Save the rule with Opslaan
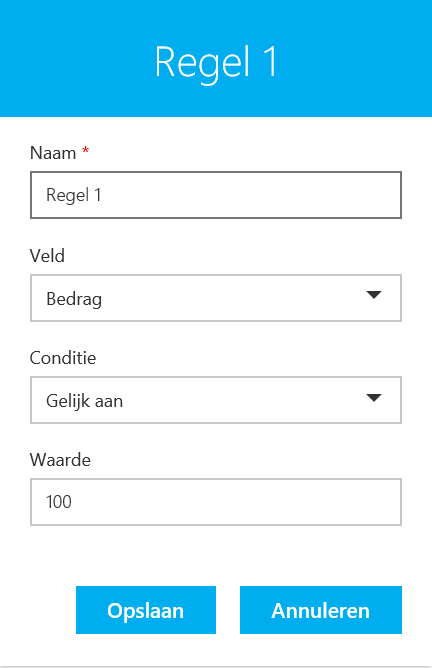This screenshot has height=668, width=432. click(146, 610)
